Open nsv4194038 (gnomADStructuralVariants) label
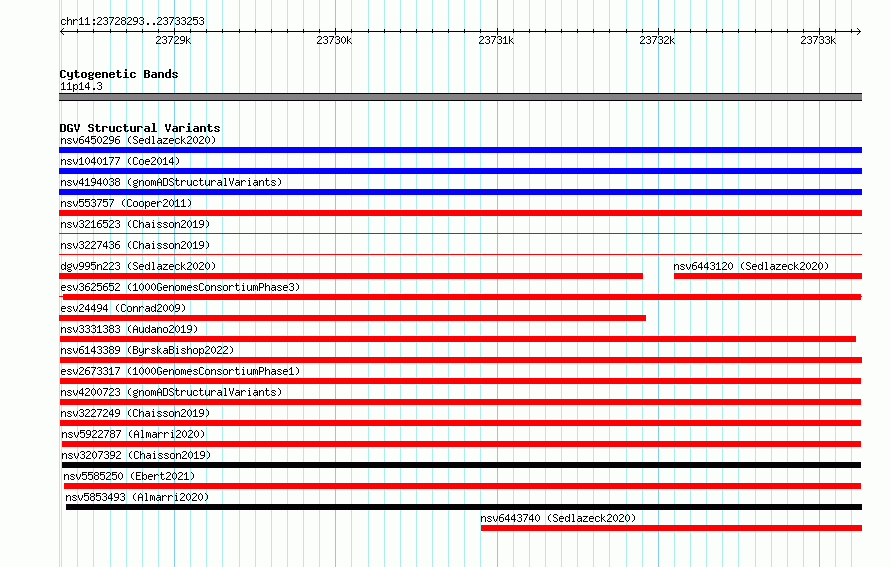This screenshot has width=890, height=567. (x=171, y=182)
